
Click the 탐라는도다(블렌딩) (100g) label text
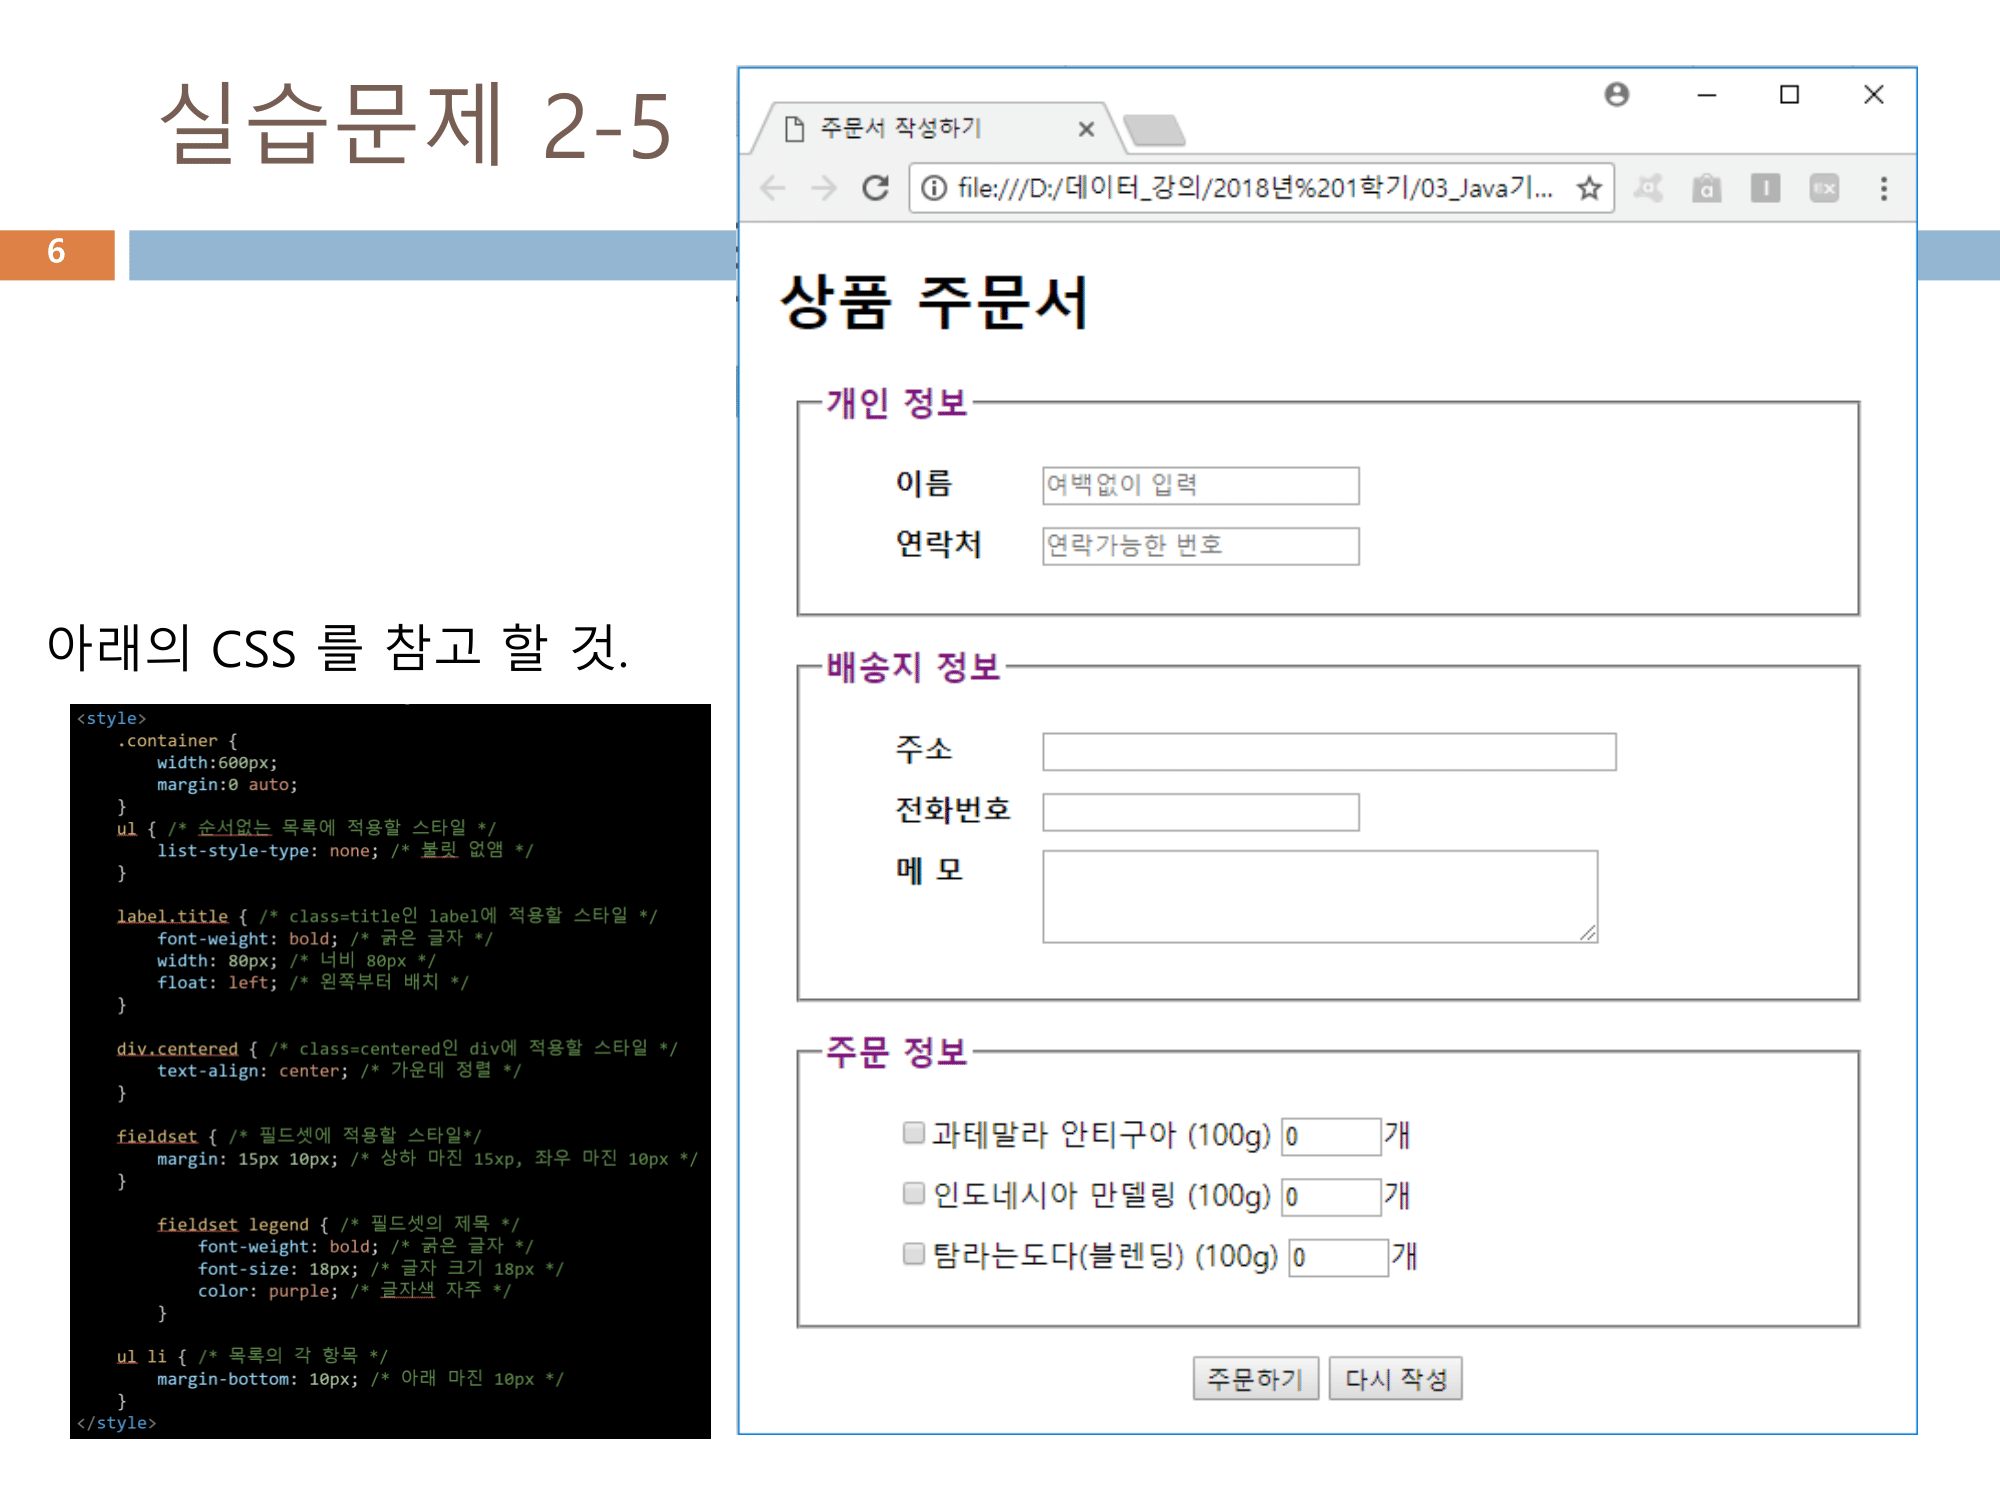pos(1105,1256)
